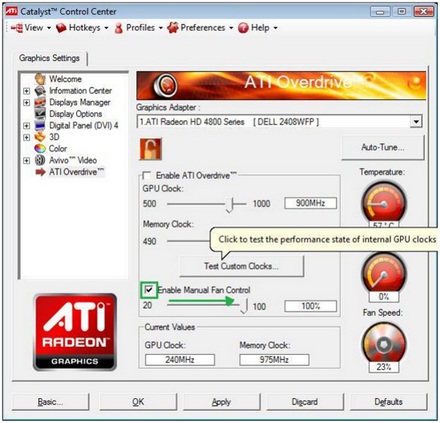Click the 'Current Values' group label
440x423 pixels.
coord(170,327)
